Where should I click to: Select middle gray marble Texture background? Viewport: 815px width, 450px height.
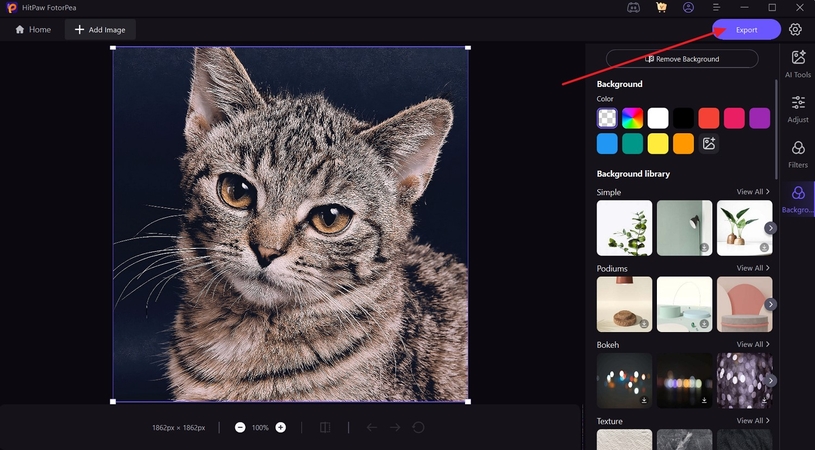685,440
